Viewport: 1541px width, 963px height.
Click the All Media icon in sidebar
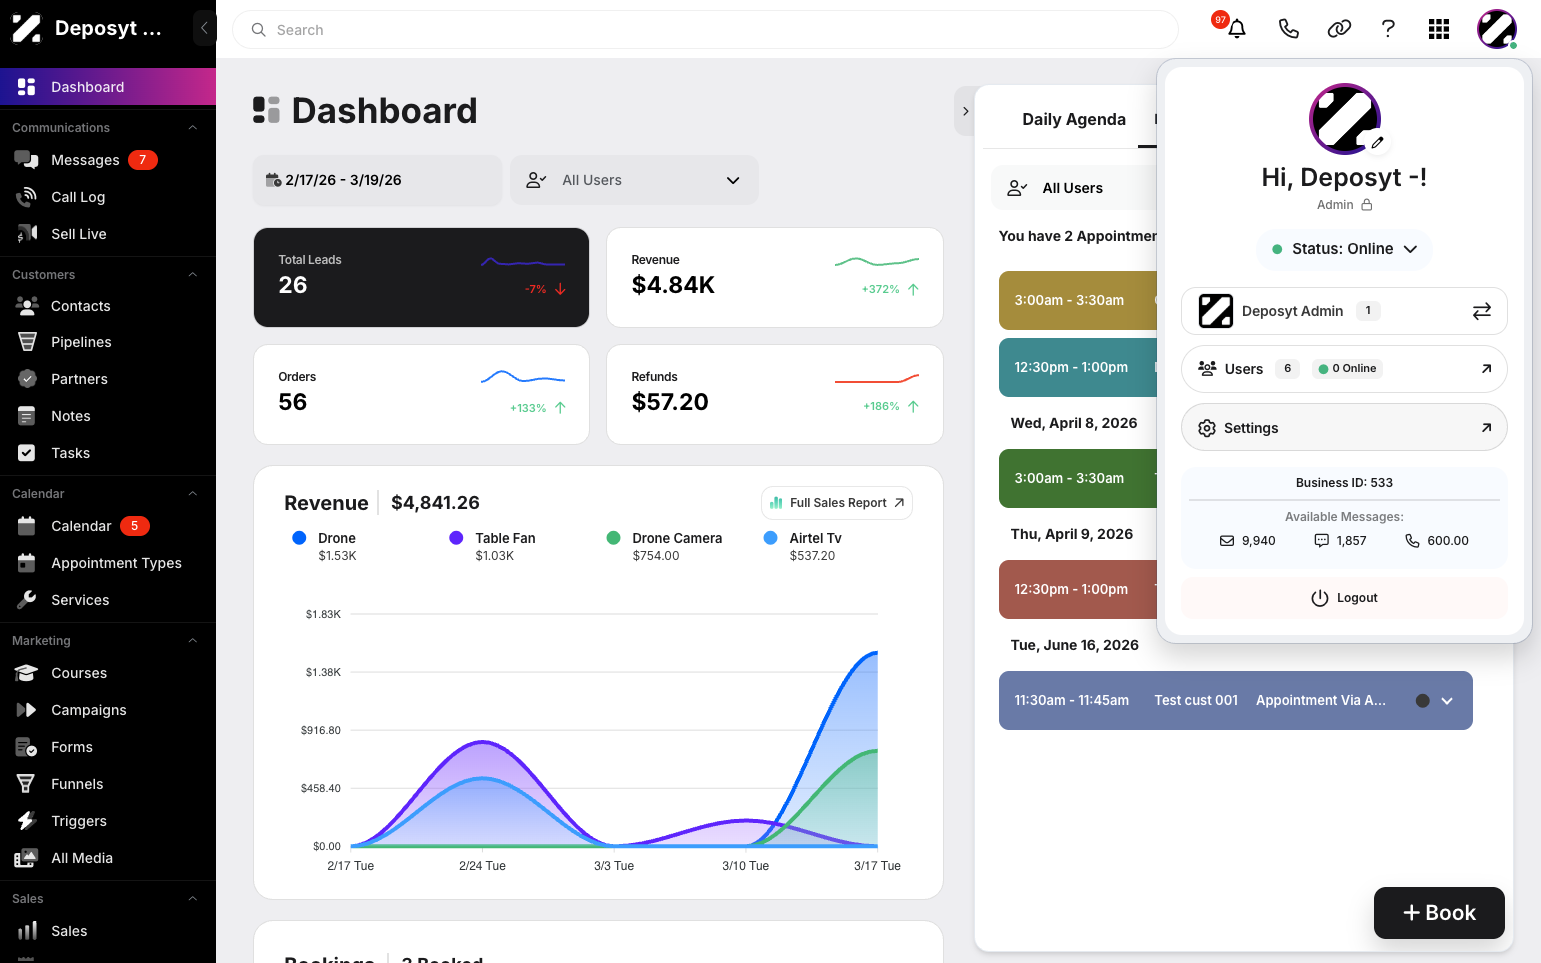(27, 858)
